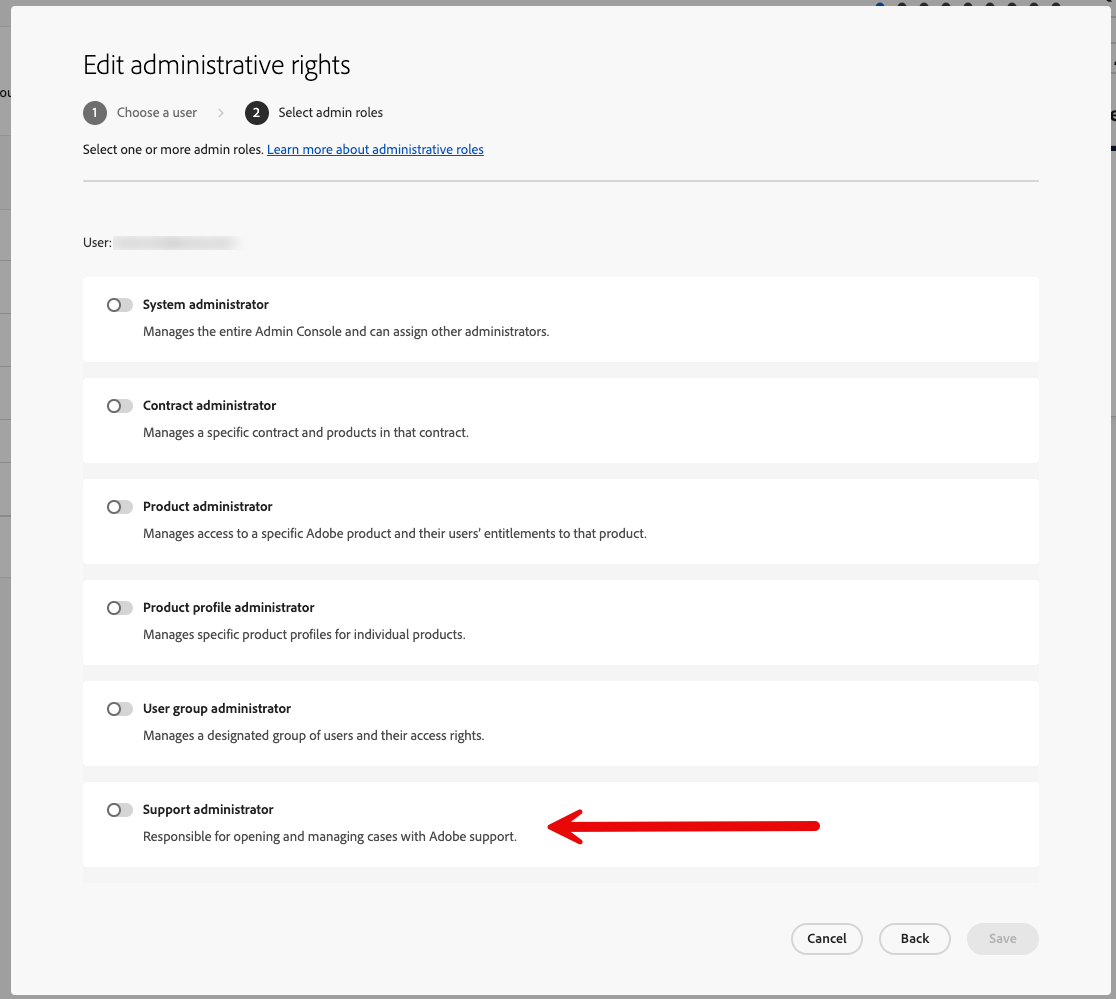Toggle Support administrator role on
This screenshot has width=1116, height=999.
point(119,810)
